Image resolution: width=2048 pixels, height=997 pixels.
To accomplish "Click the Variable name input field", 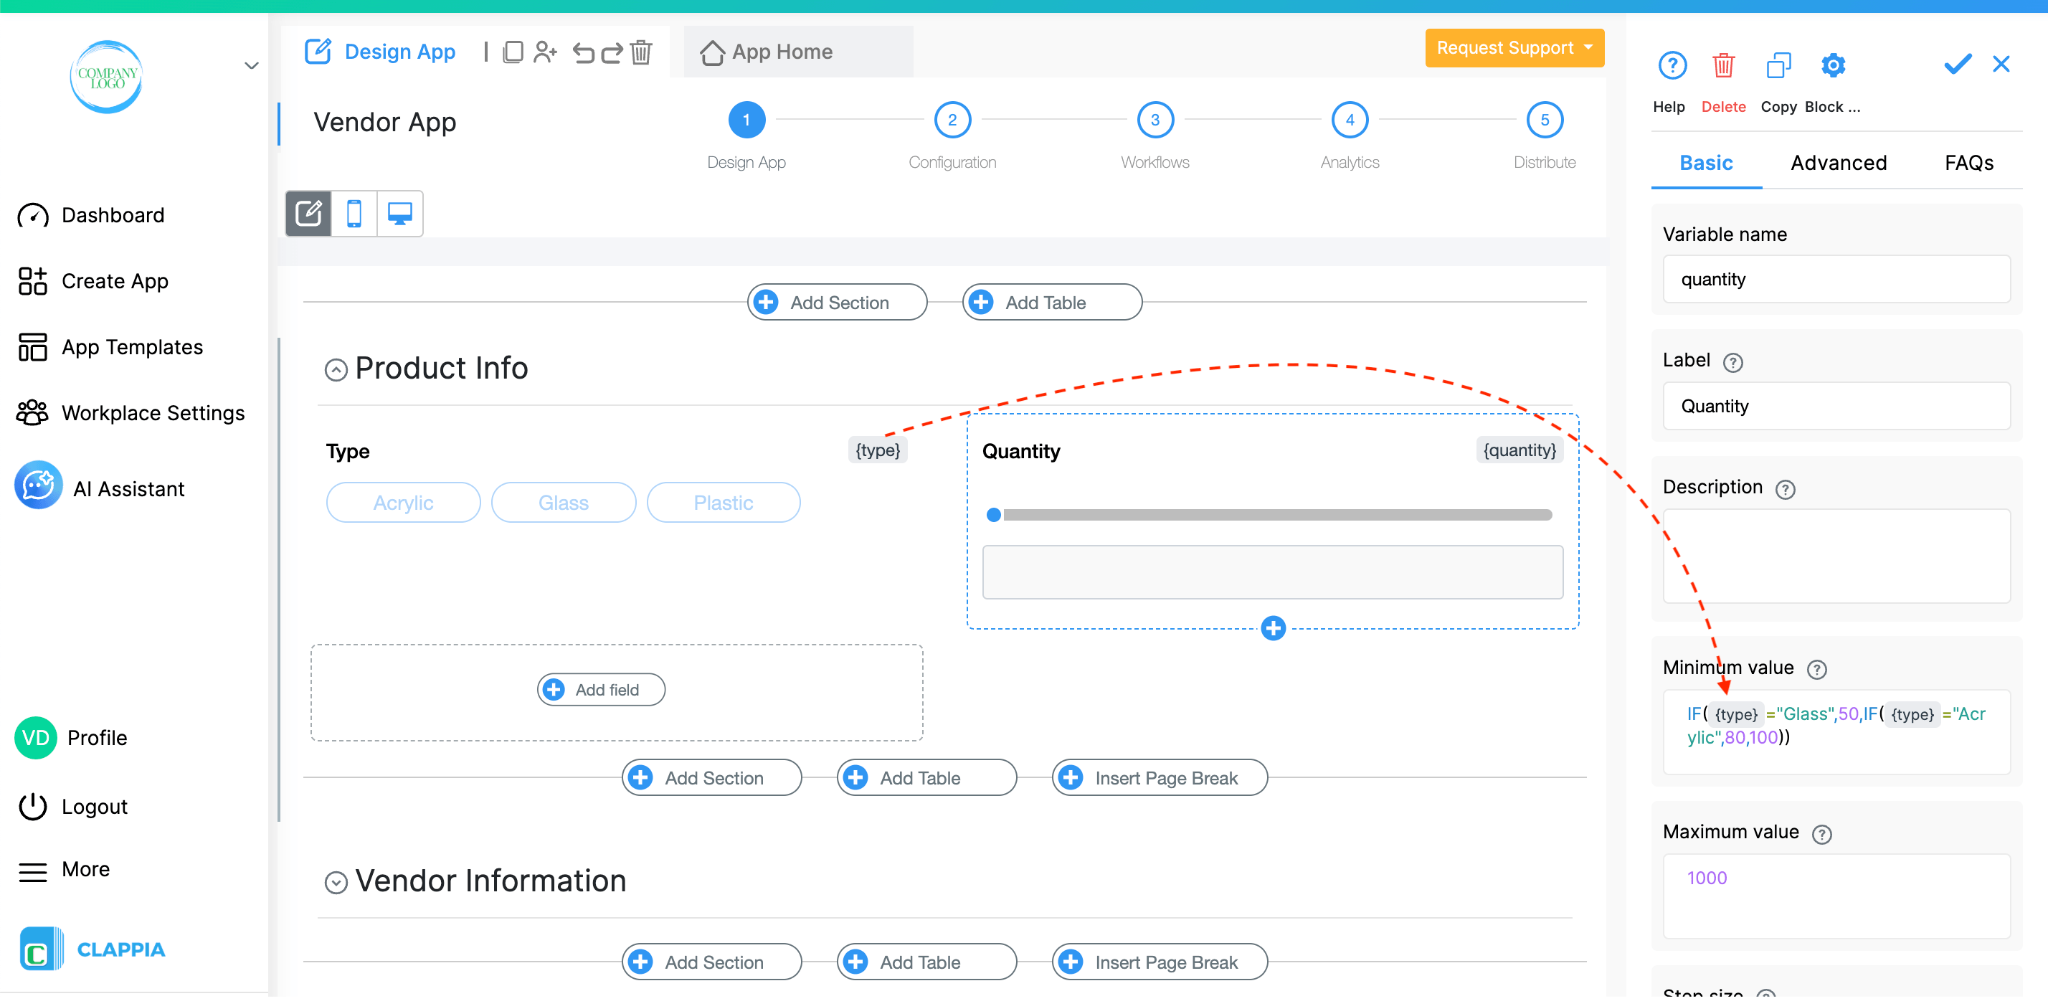I will pyautogui.click(x=1836, y=279).
